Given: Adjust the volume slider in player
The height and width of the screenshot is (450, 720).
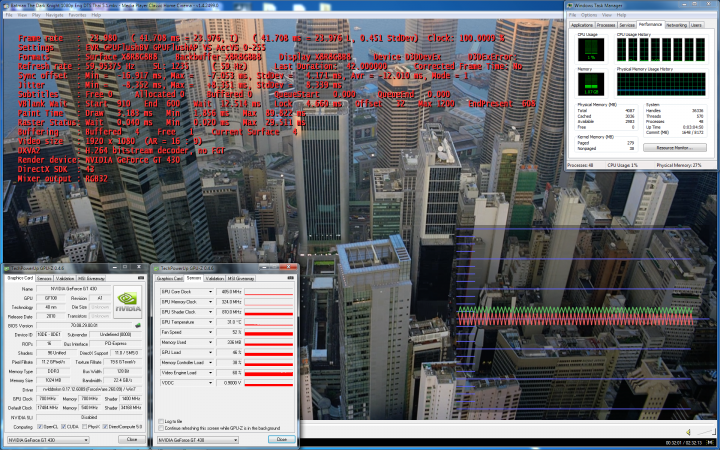Looking at the screenshot, I should [x=705, y=432].
